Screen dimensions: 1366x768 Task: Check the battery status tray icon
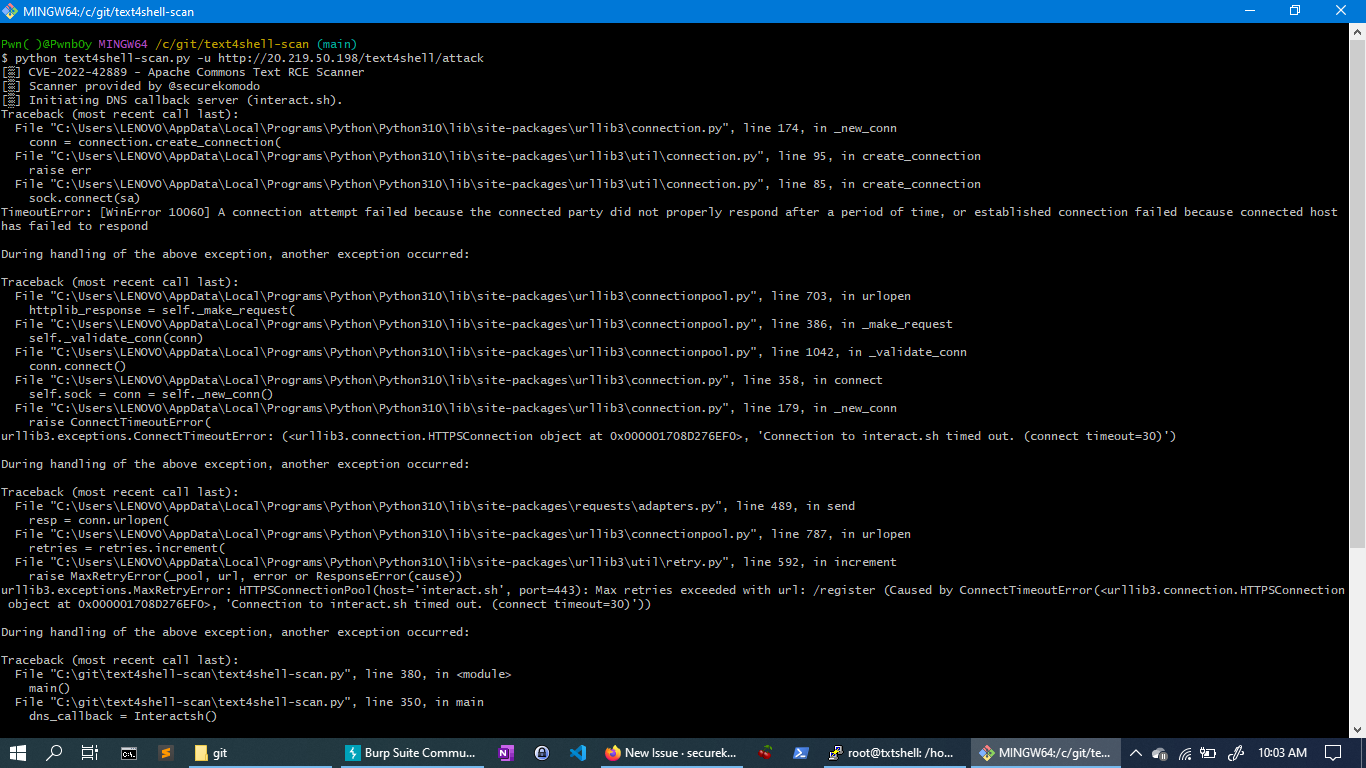pos(1209,753)
